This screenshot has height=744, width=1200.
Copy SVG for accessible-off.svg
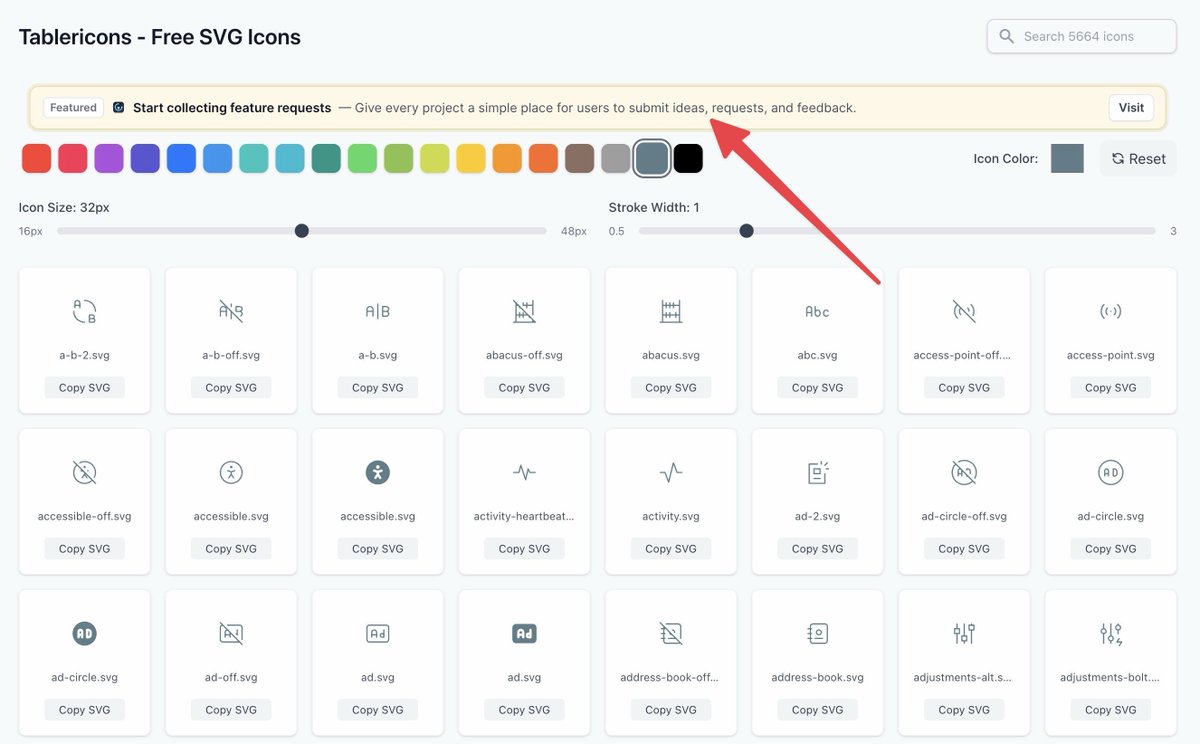[x=85, y=549]
